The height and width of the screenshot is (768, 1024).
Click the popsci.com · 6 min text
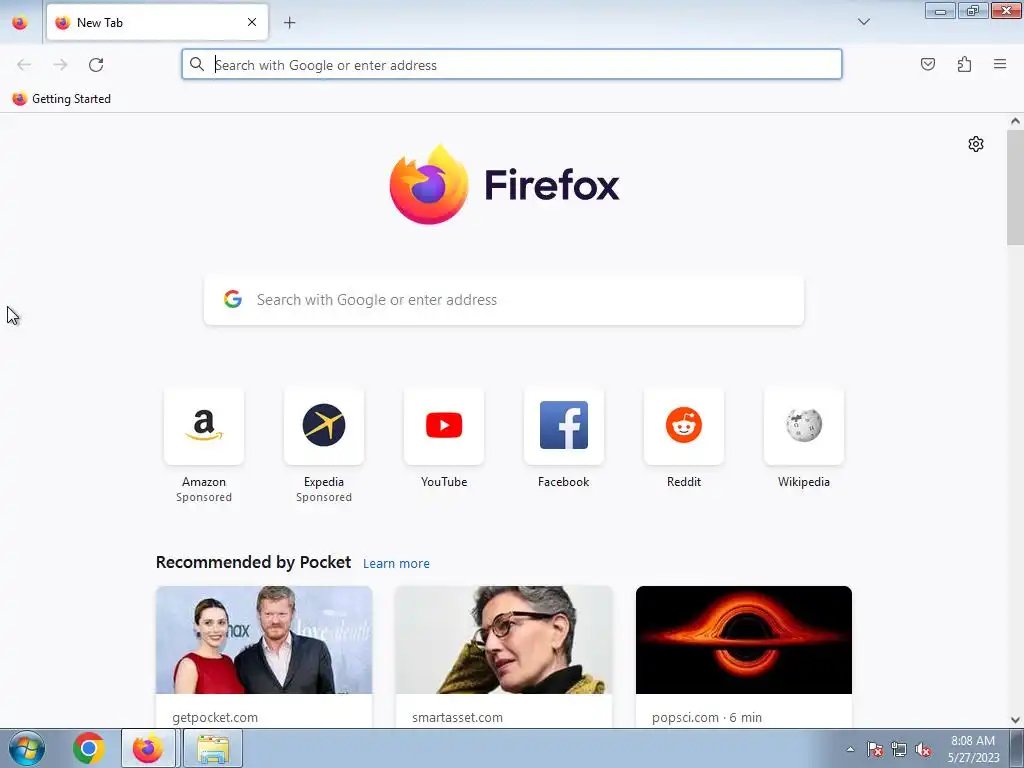click(x=707, y=717)
